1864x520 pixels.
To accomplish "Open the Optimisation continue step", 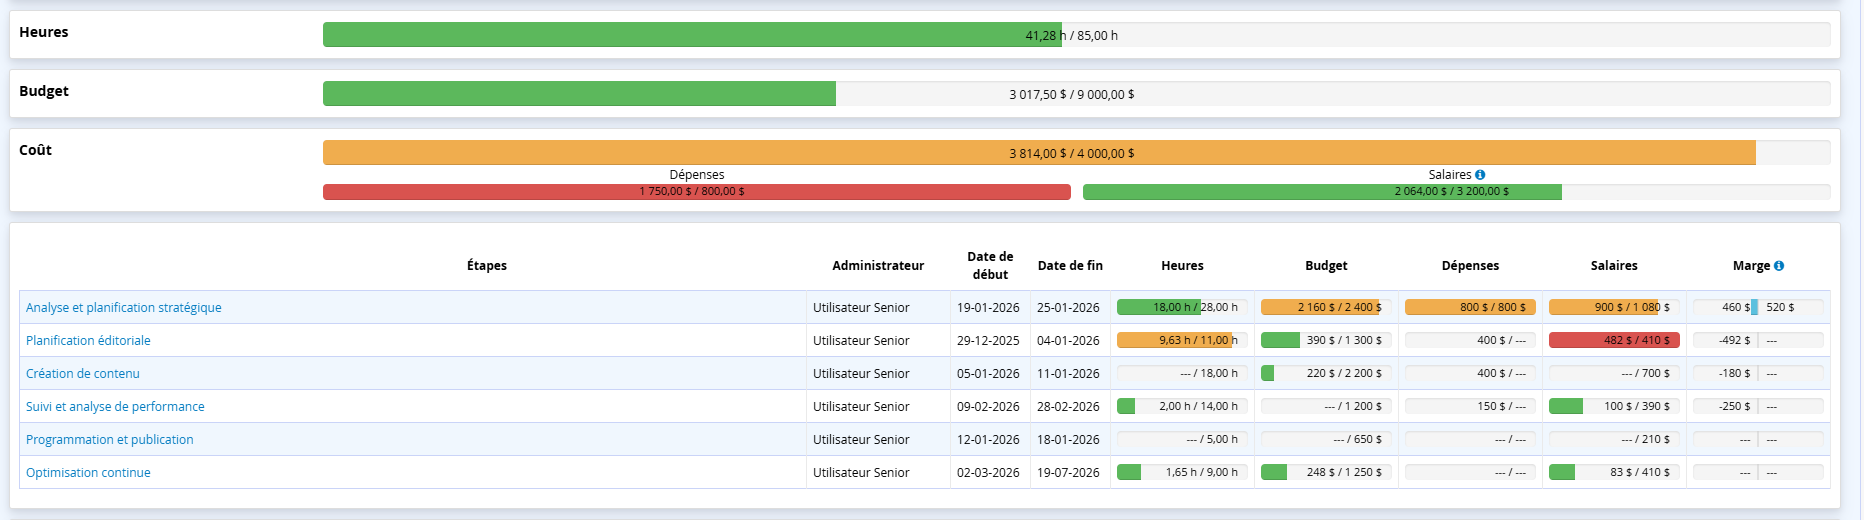I will point(88,473).
